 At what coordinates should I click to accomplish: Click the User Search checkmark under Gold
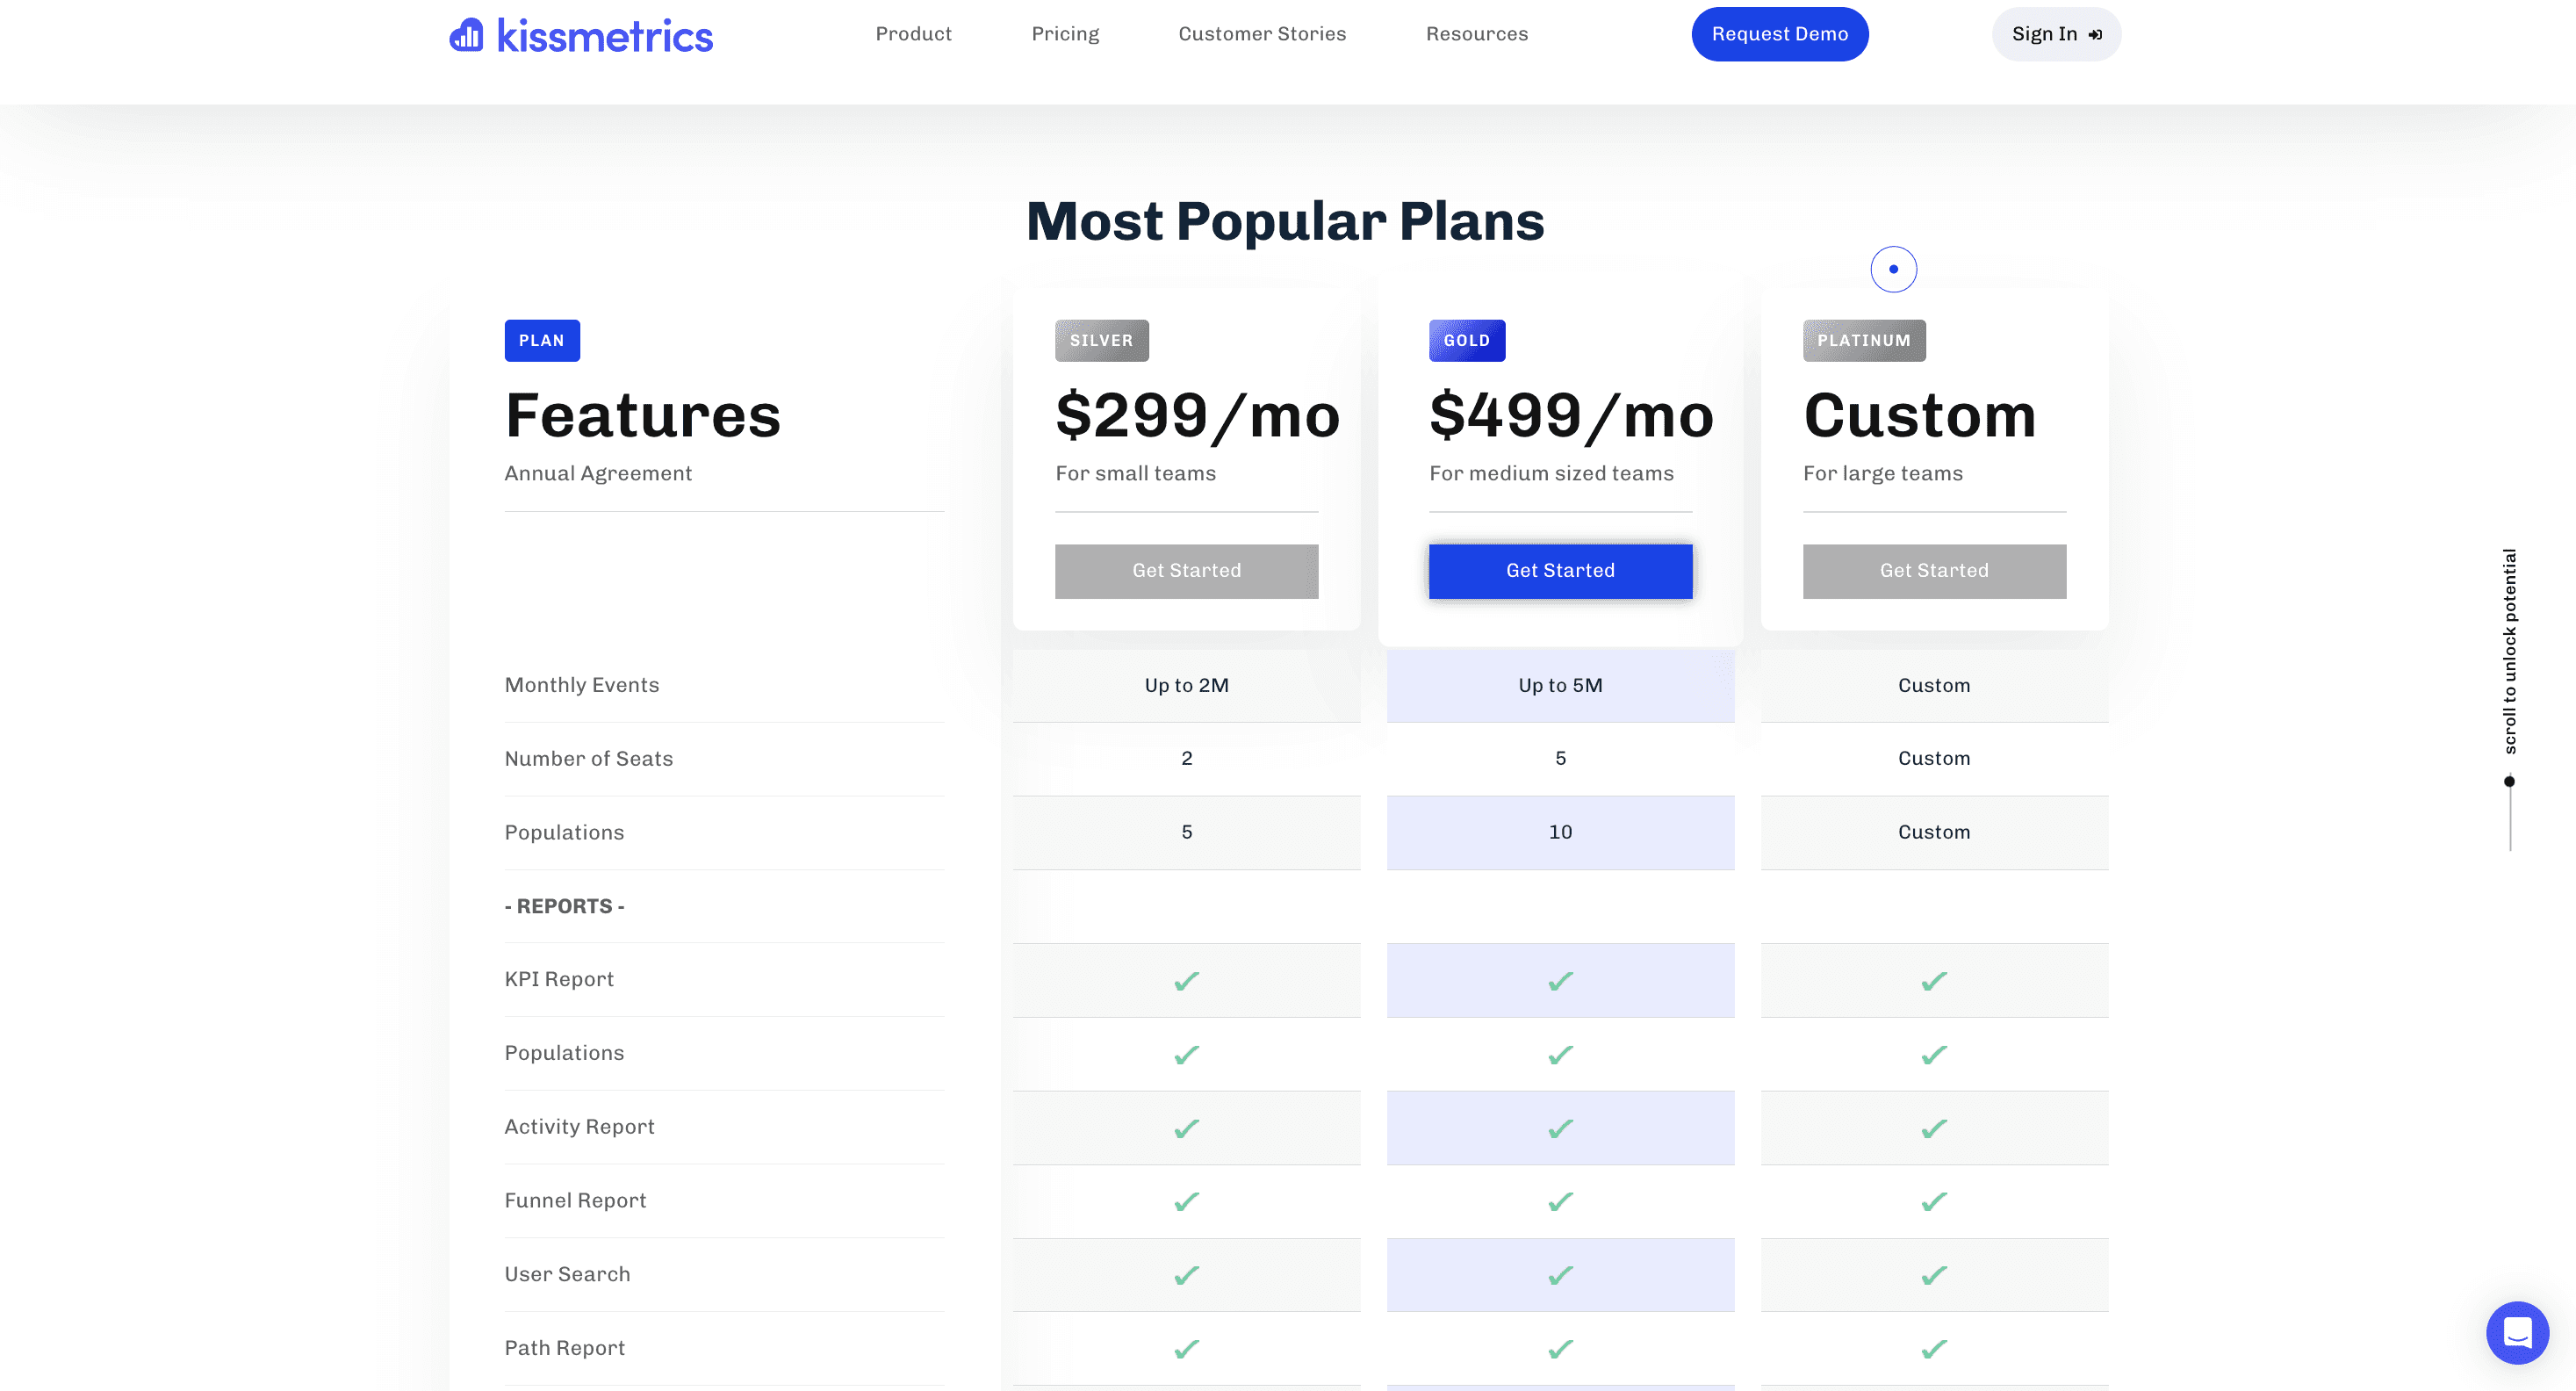1560,1275
